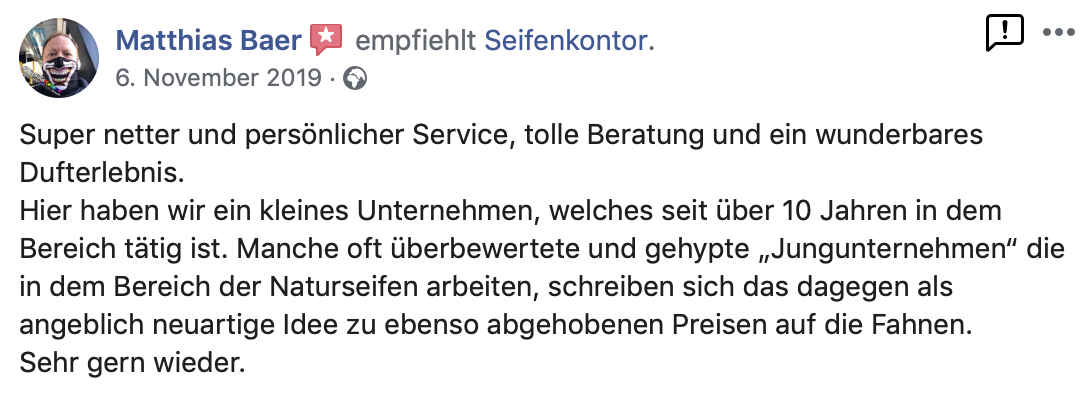Click the exclamation speech bubble feedback icon
Viewport: 1092px width, 396px height.
click(1005, 33)
